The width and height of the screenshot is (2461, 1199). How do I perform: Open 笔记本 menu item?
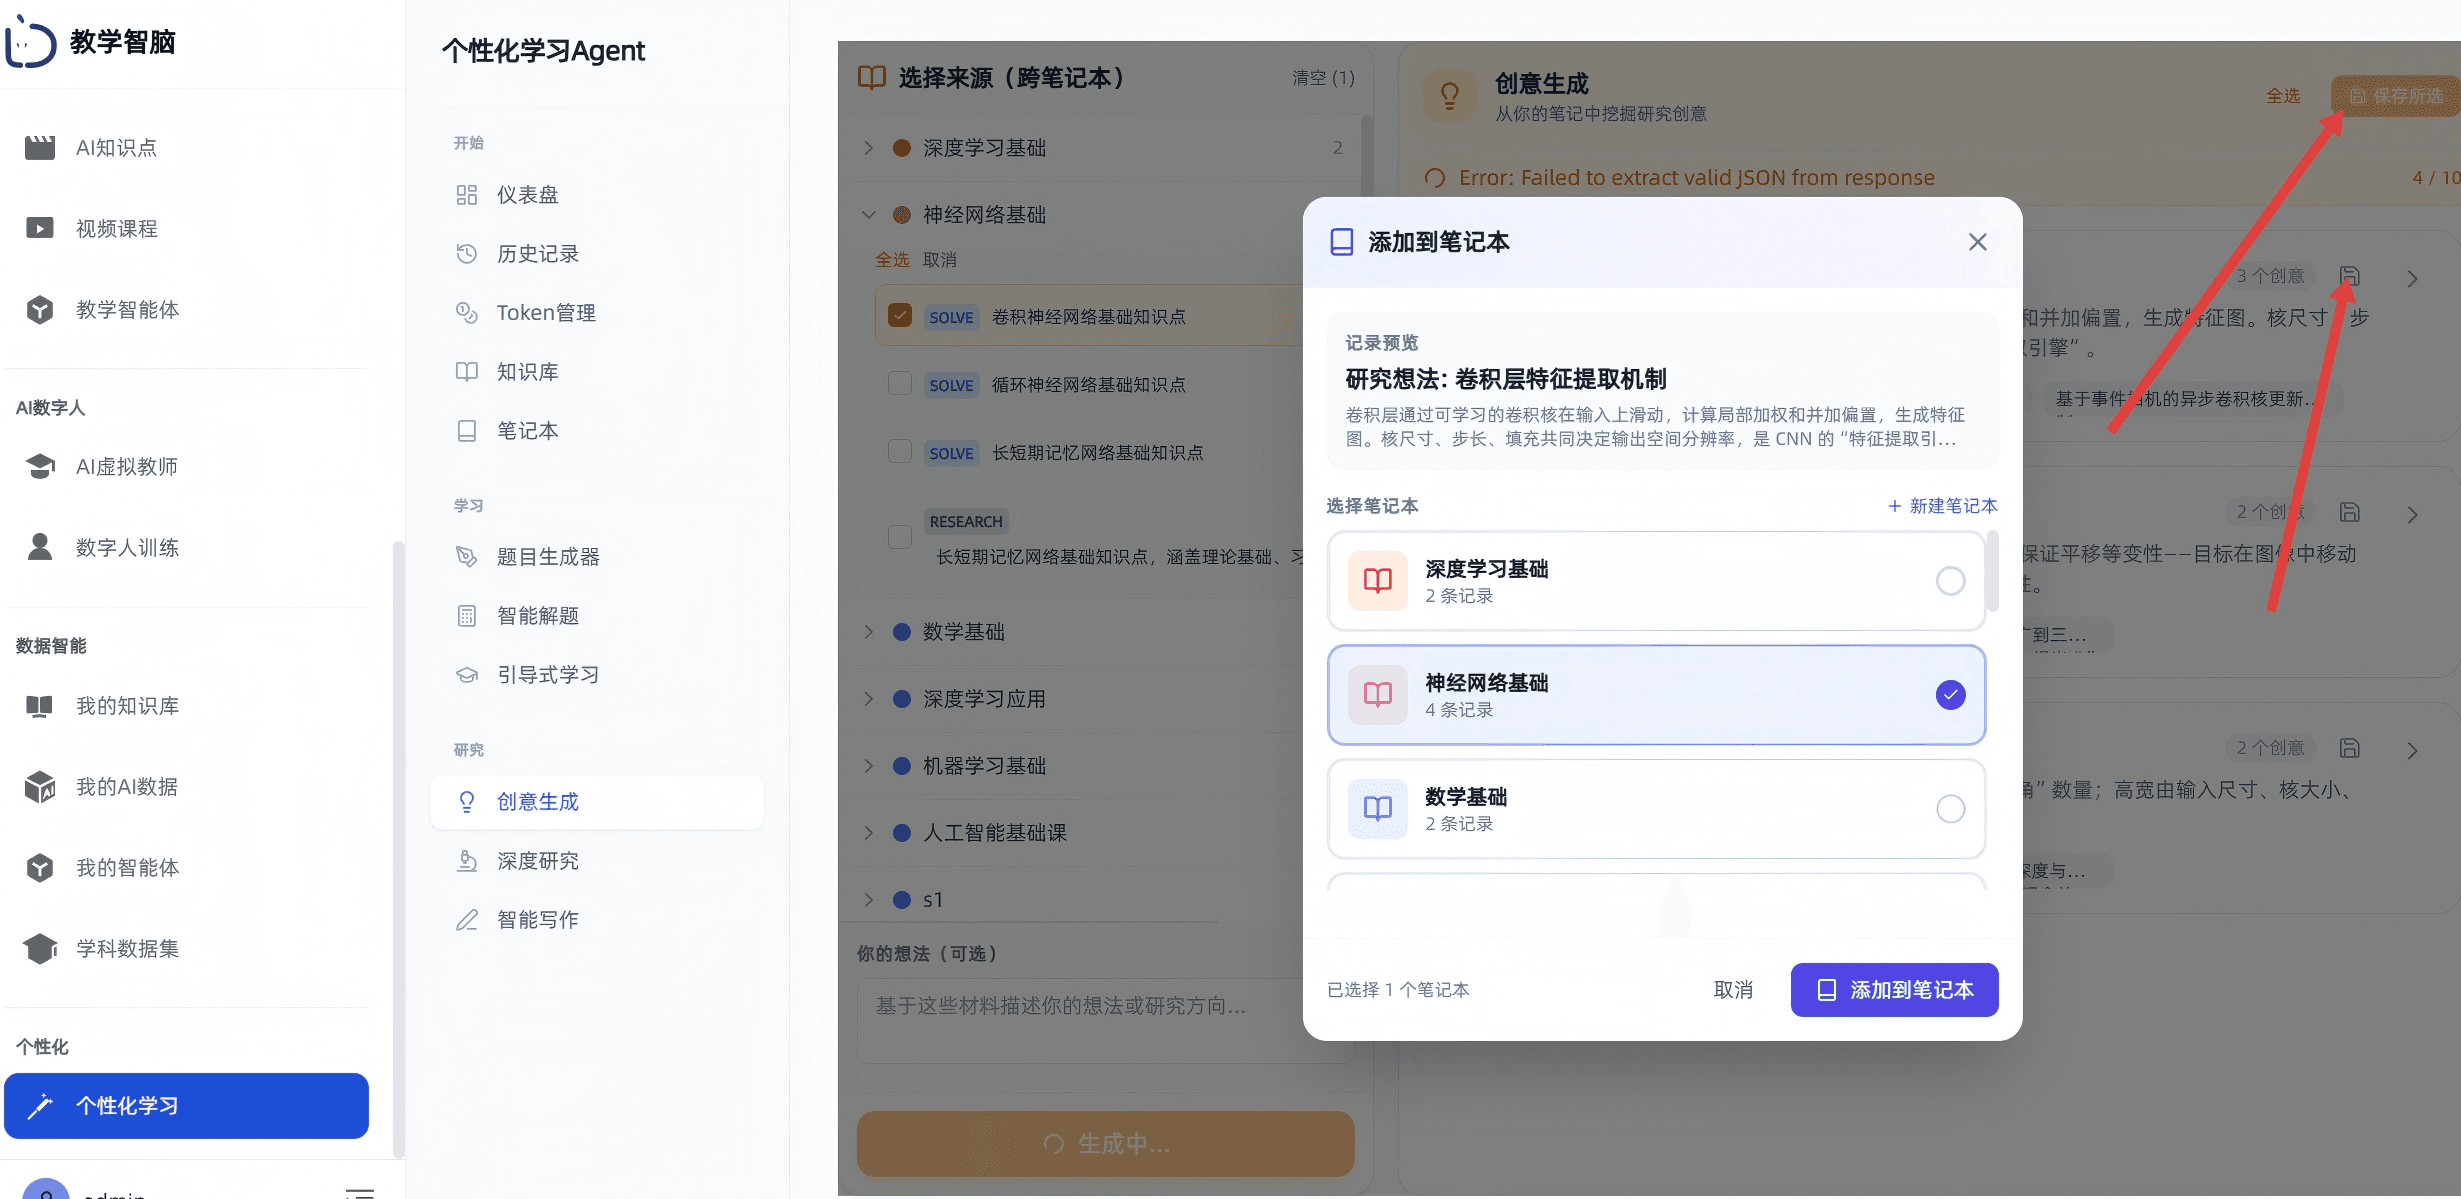pyautogui.click(x=597, y=431)
